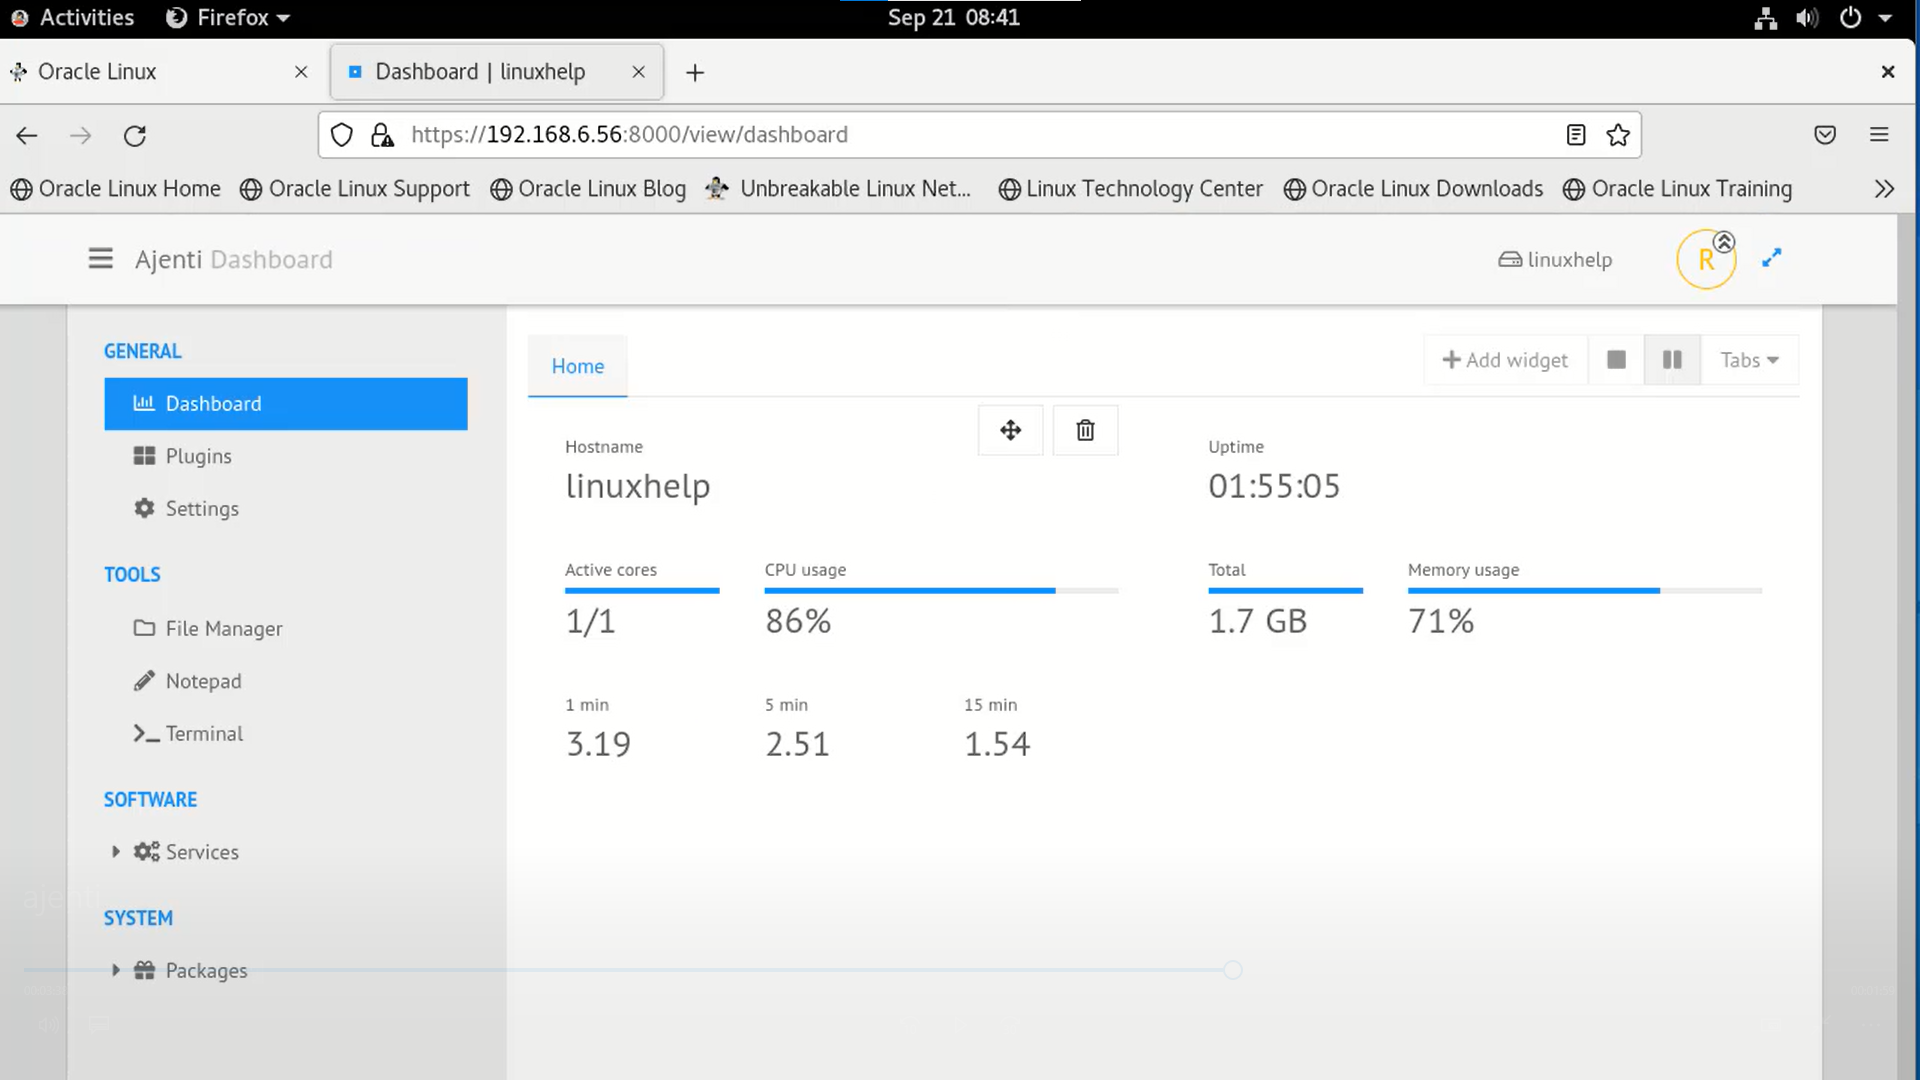The image size is (1920, 1080).
Task: Click the volume speaker icon
Action: 1807,18
